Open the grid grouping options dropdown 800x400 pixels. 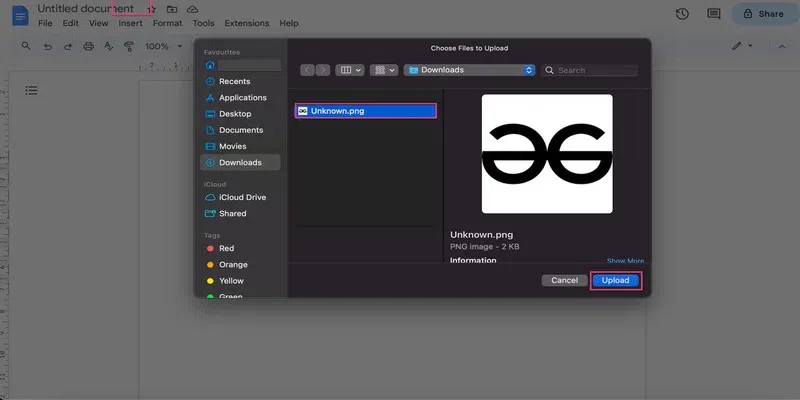click(384, 70)
